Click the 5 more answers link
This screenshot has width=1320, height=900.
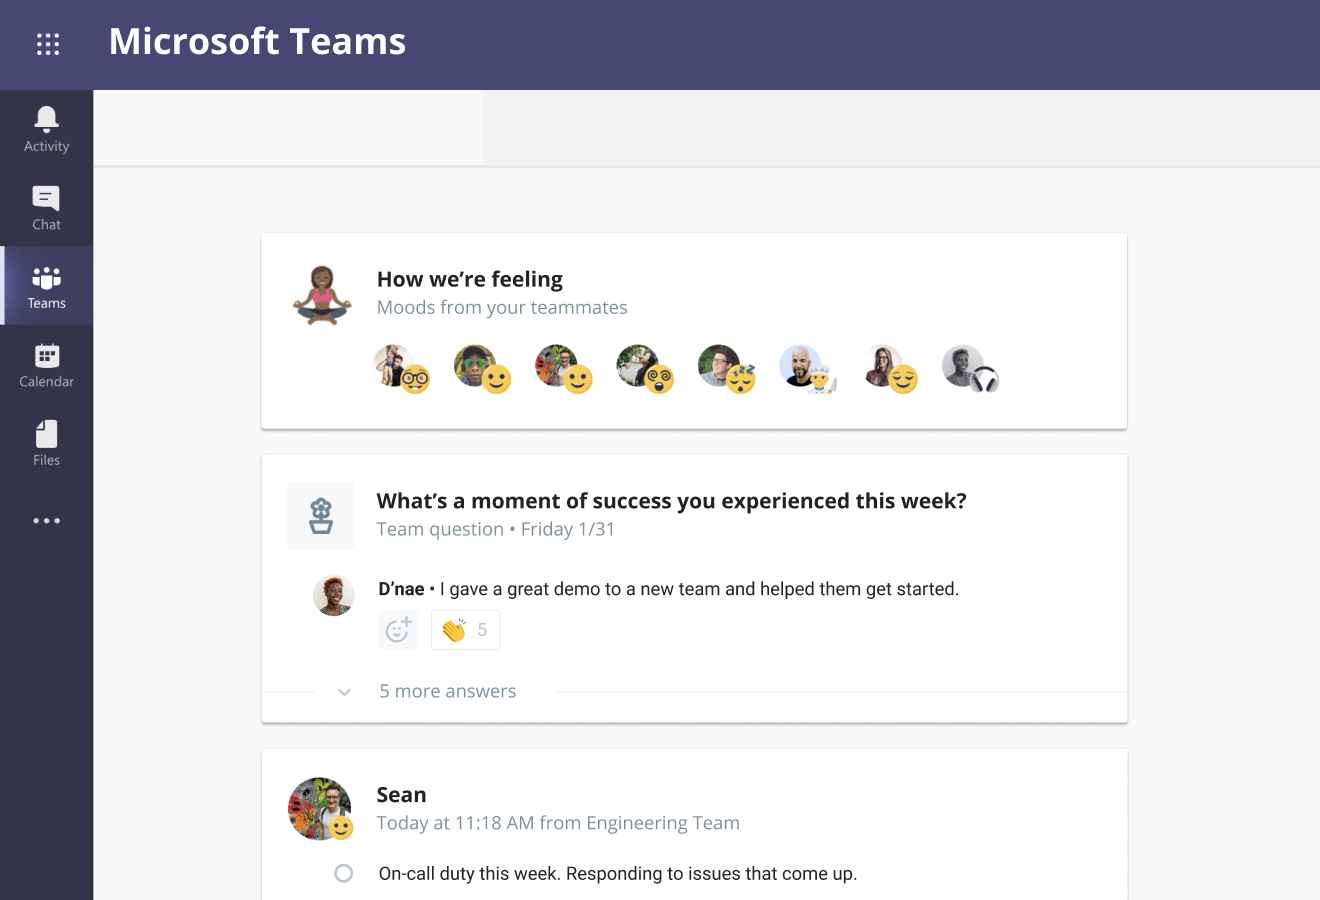point(447,691)
